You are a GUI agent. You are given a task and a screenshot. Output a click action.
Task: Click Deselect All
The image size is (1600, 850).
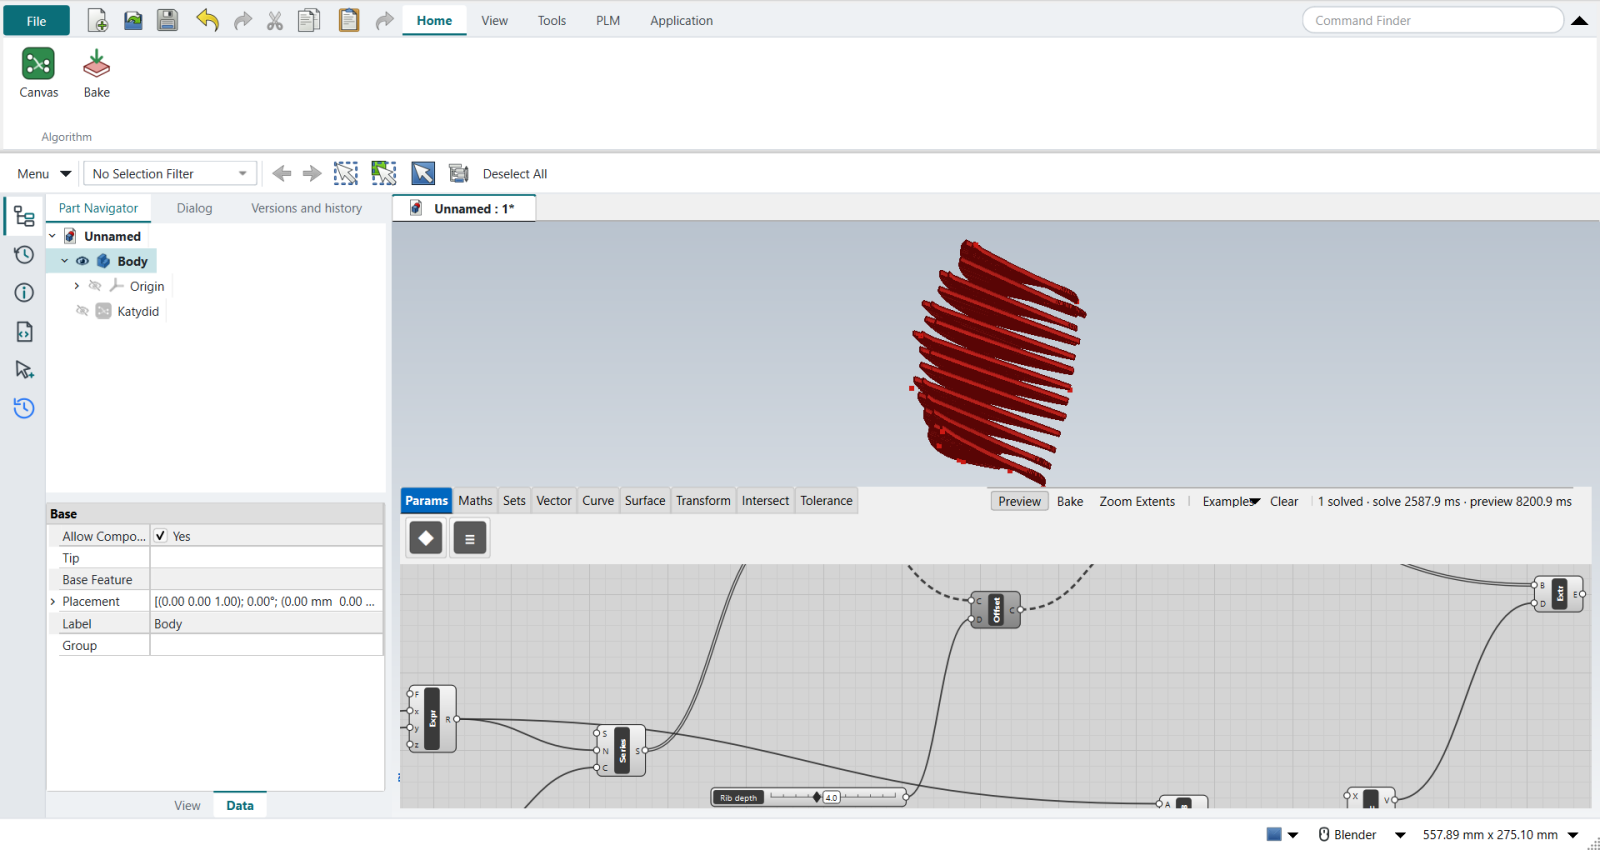(x=515, y=174)
